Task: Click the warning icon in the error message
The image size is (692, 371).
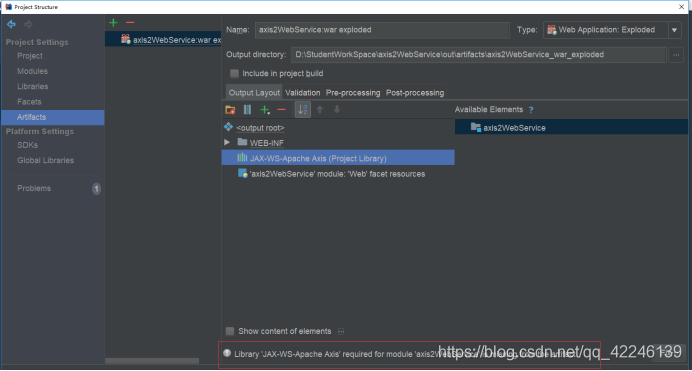Action: pos(227,353)
